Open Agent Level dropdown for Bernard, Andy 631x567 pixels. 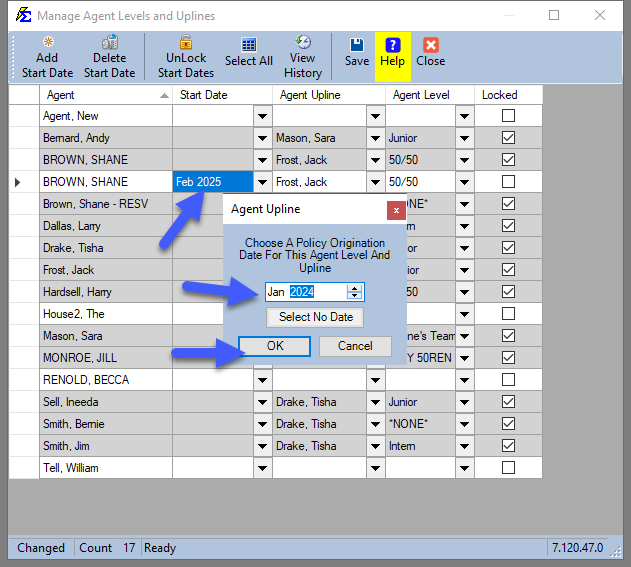pos(464,138)
